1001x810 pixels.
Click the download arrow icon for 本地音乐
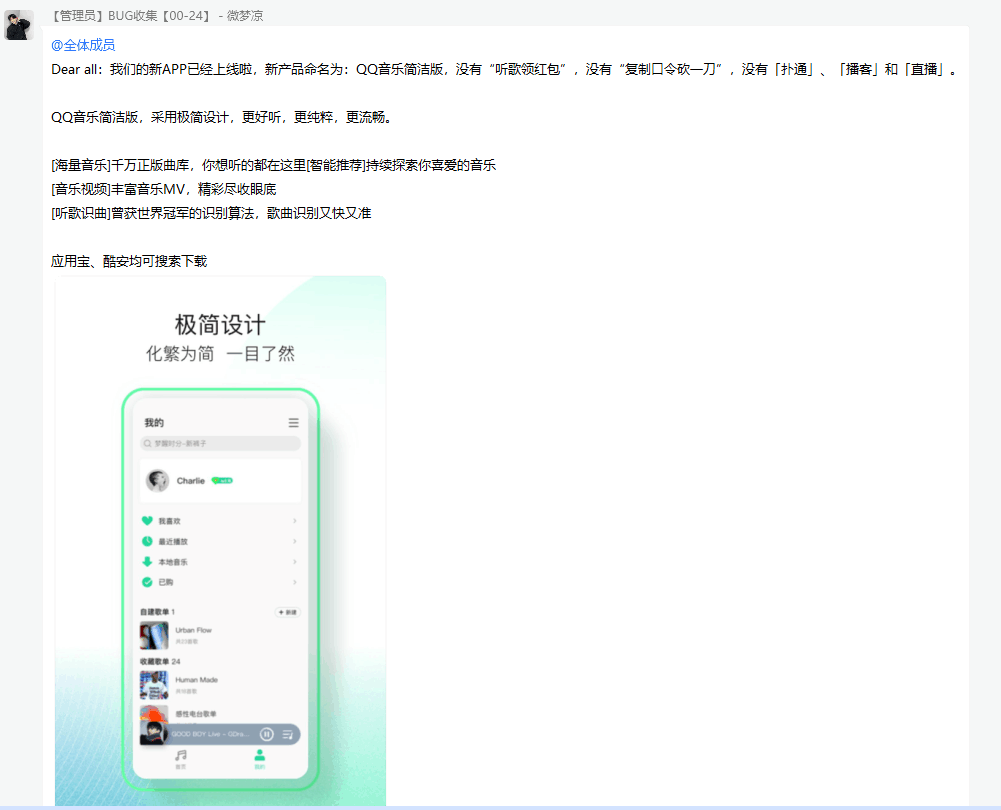pos(147,561)
